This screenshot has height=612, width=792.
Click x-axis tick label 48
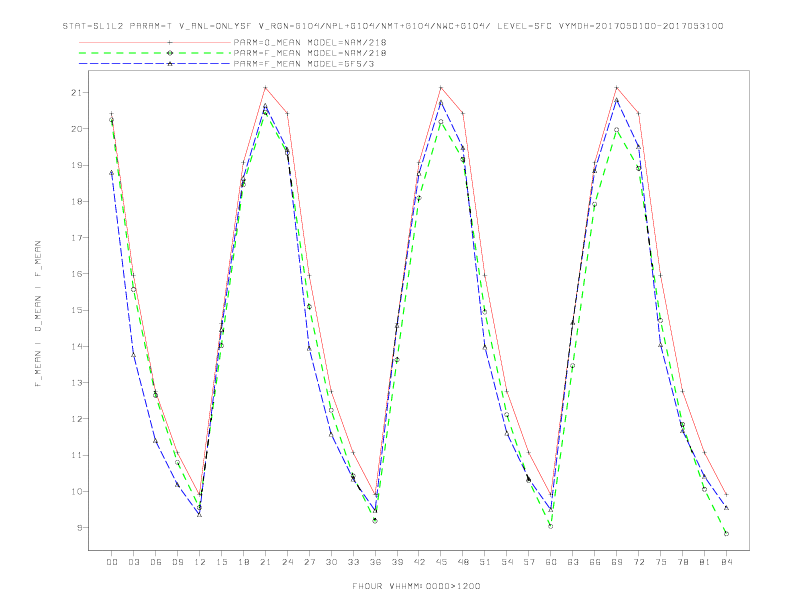463,562
